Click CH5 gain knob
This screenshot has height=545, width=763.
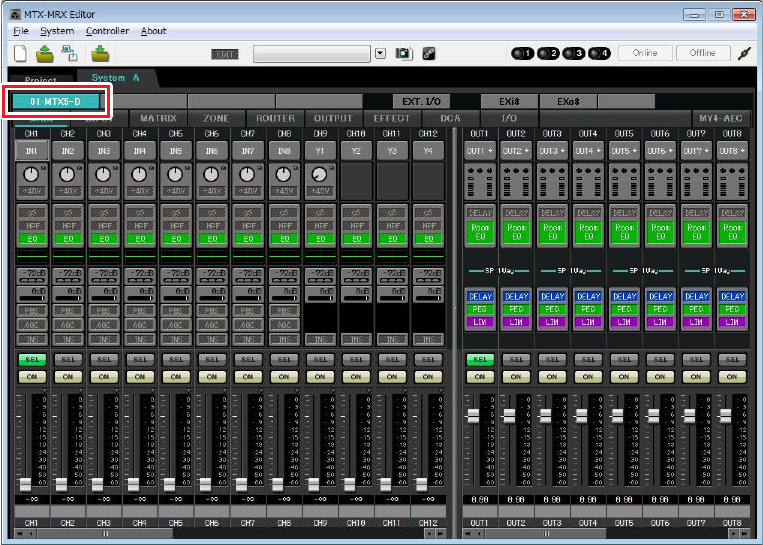[175, 174]
